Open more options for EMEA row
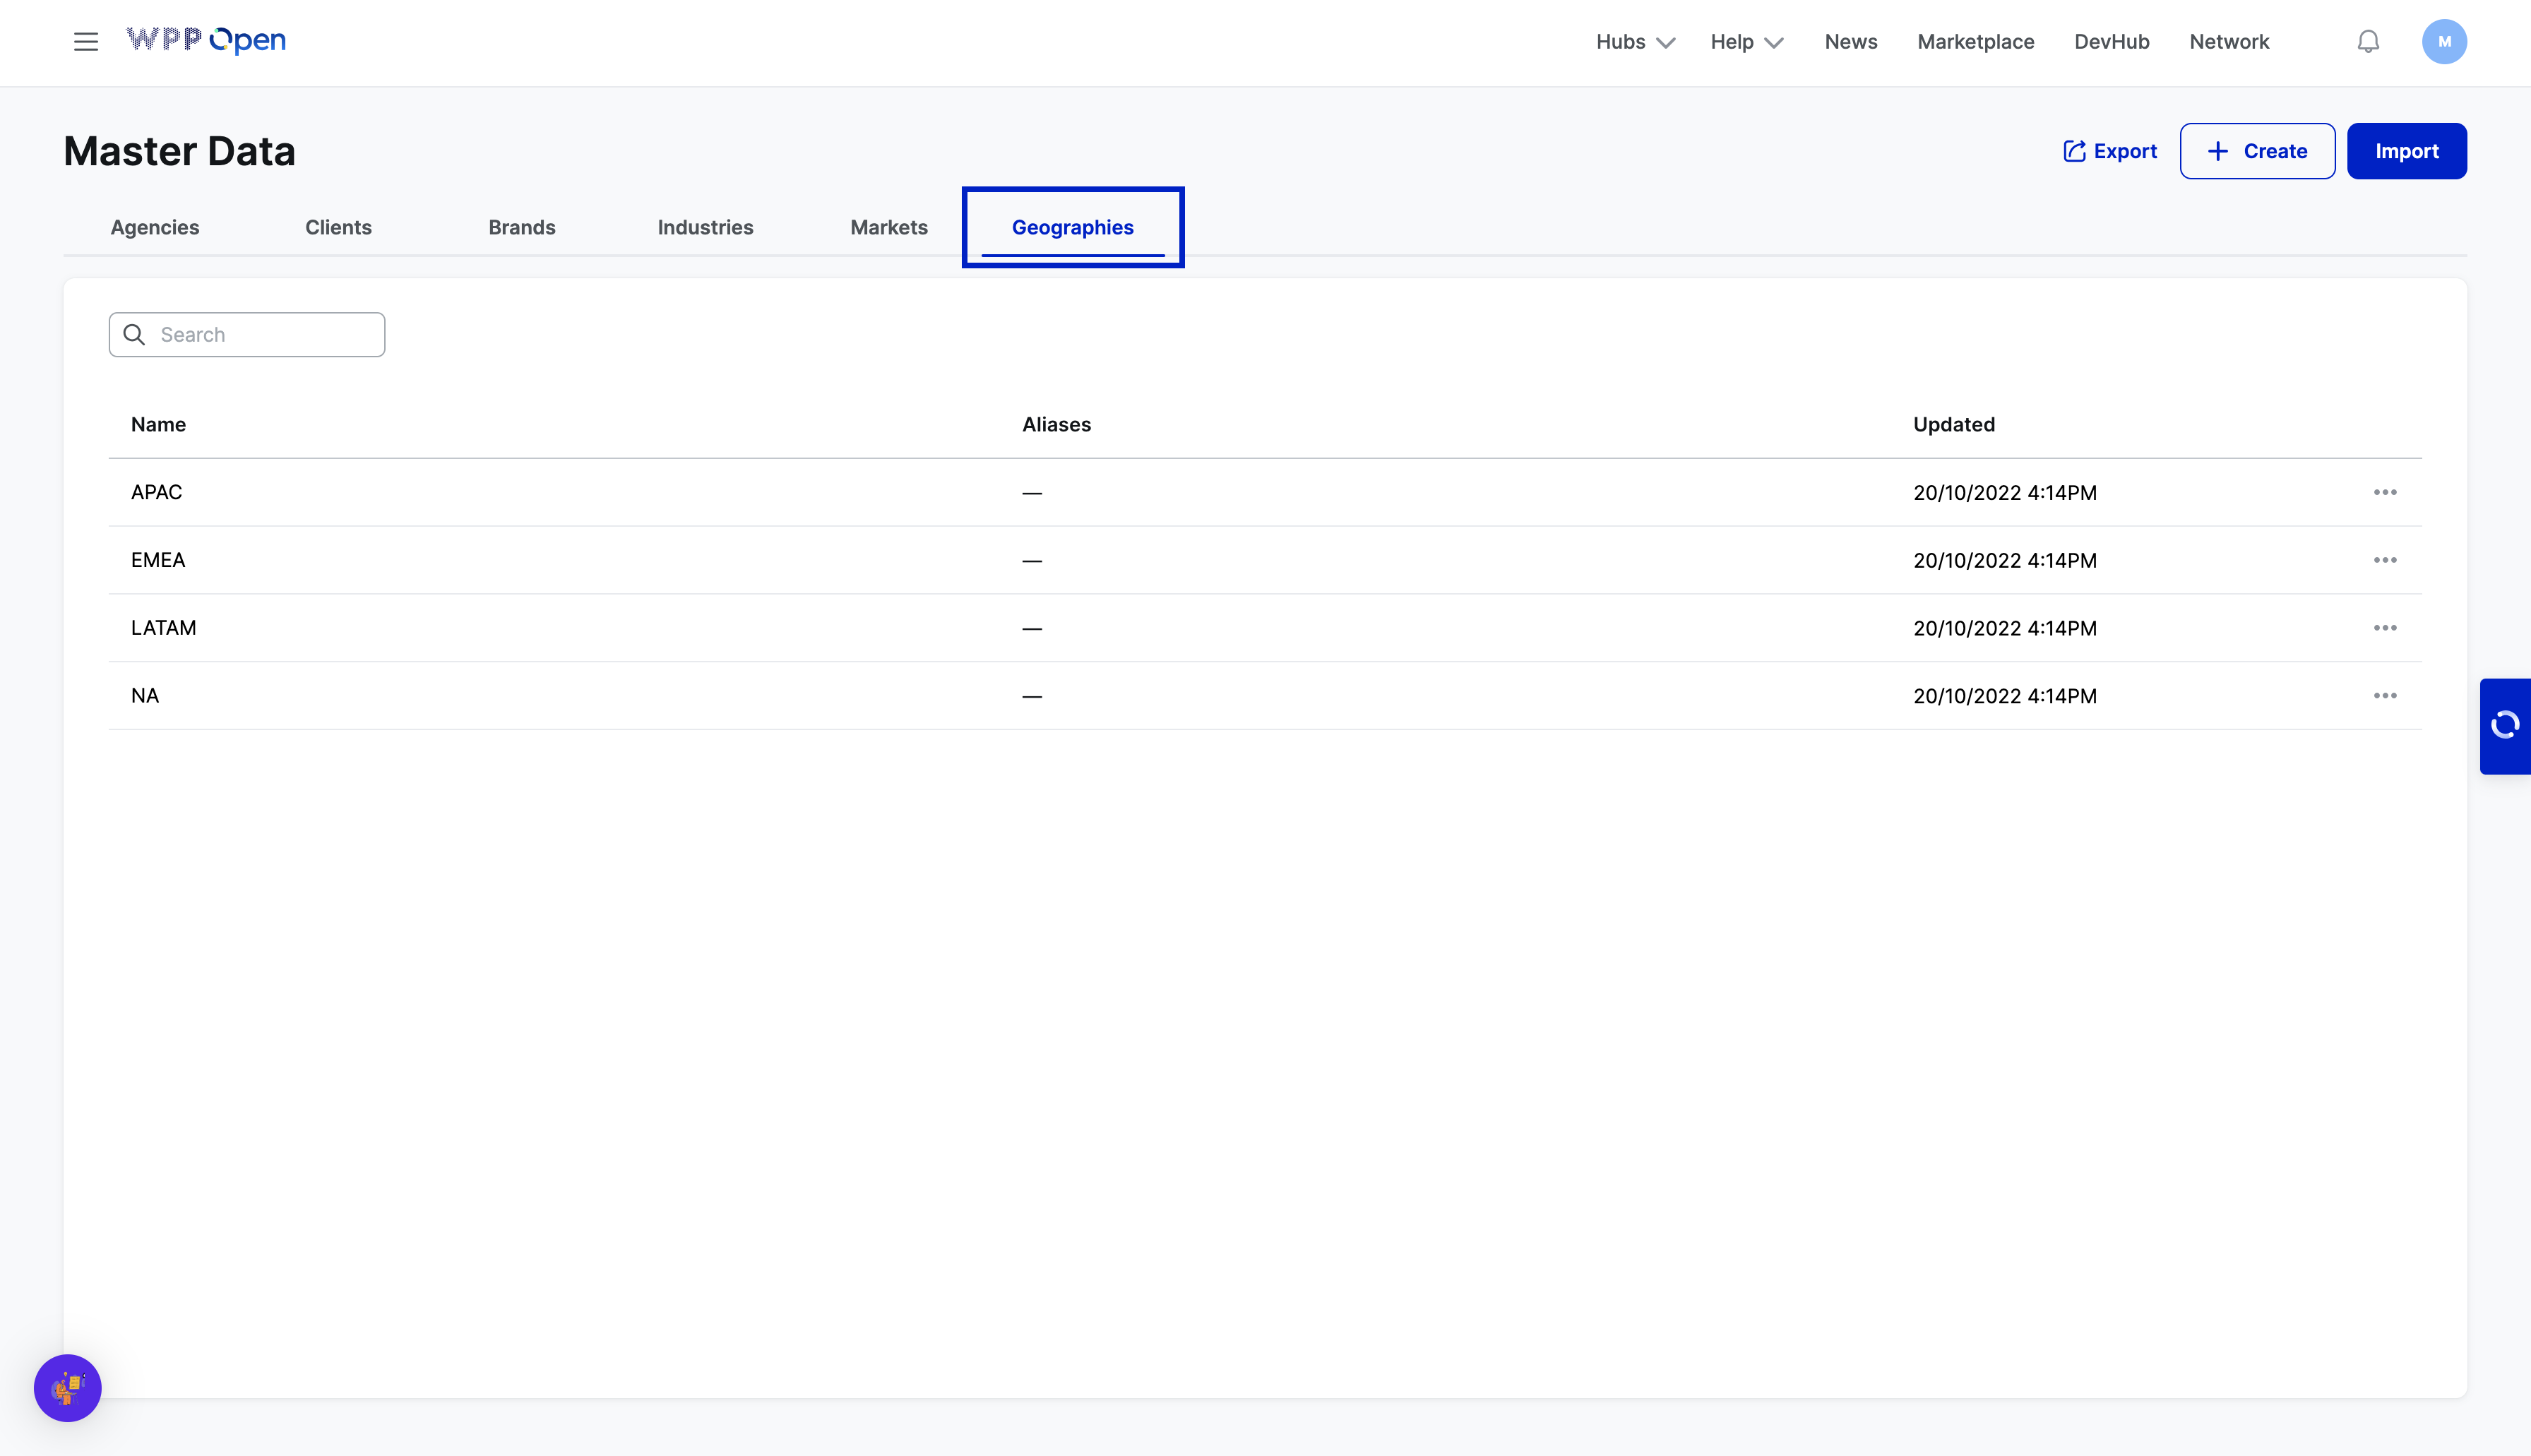The image size is (2531, 1456). point(2384,560)
